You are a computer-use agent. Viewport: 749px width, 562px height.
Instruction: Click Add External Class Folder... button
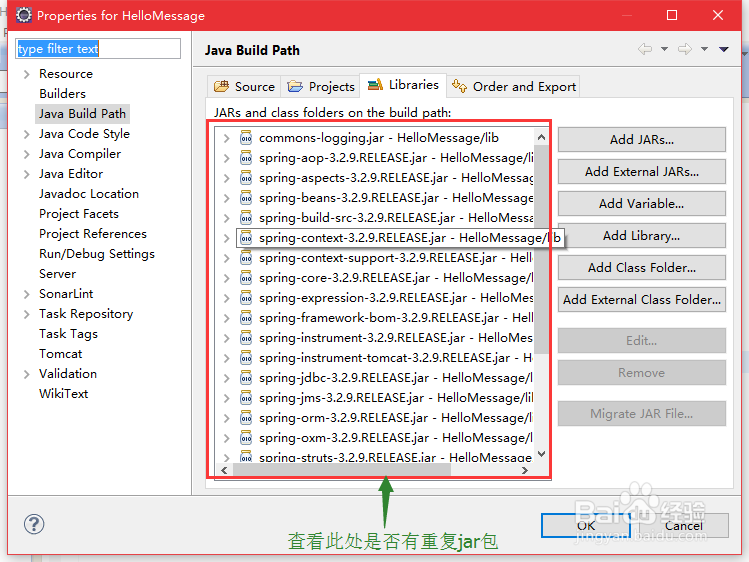(x=642, y=299)
